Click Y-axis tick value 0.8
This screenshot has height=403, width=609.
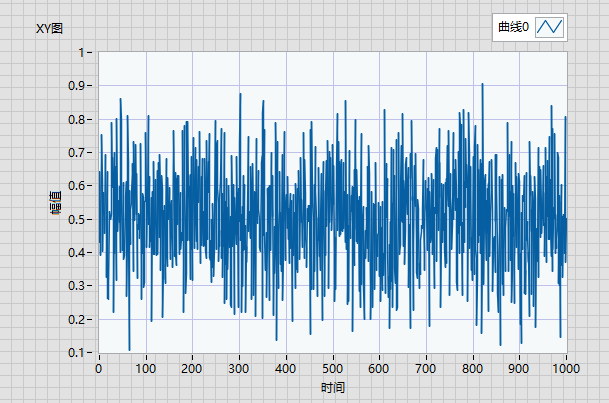77,120
